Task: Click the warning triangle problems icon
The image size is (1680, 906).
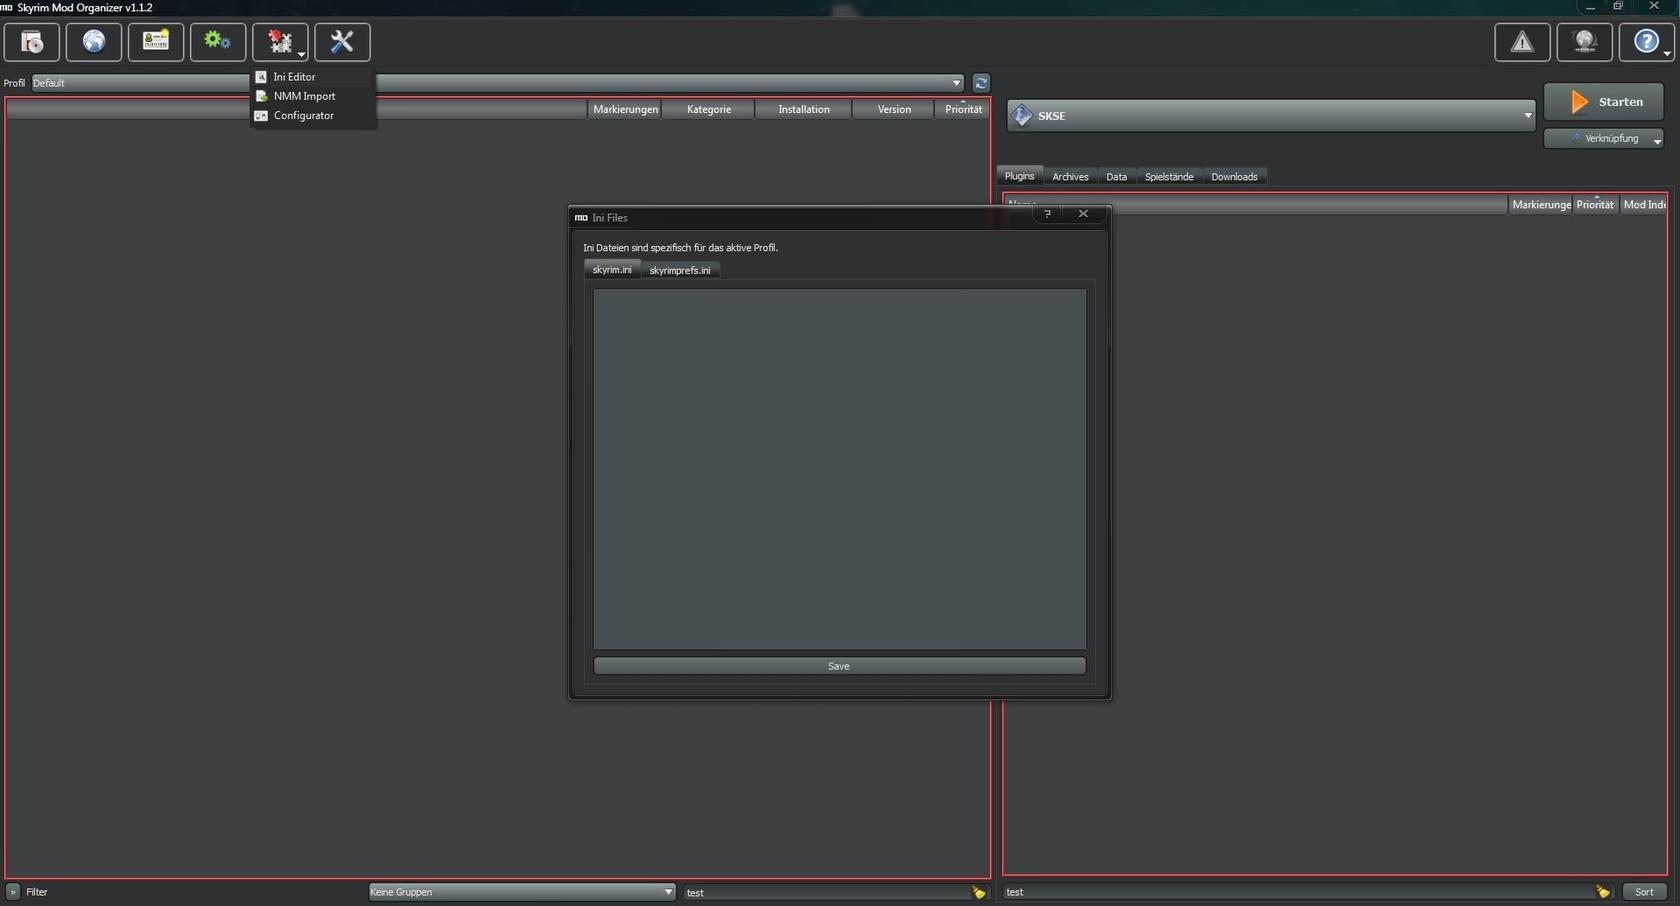Action: point(1522,42)
